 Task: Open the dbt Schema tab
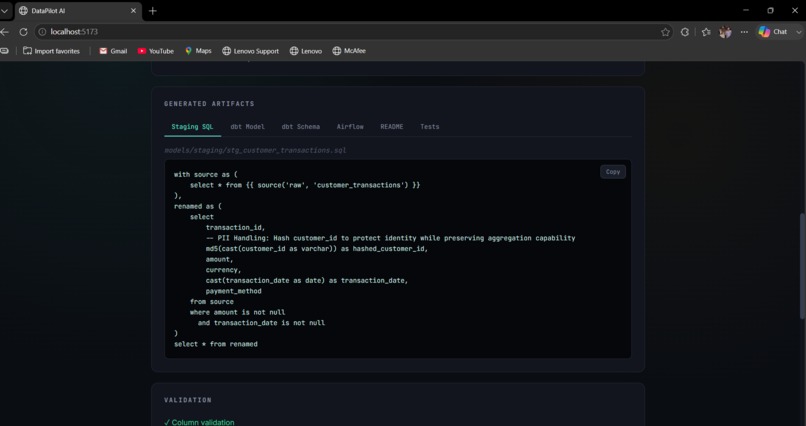tap(301, 127)
